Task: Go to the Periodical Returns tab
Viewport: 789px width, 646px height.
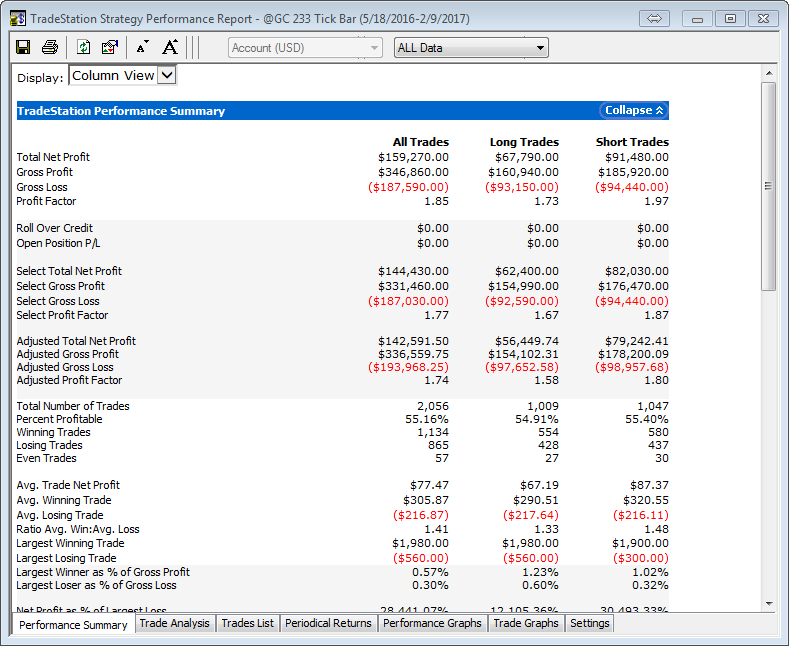Action: (328, 623)
